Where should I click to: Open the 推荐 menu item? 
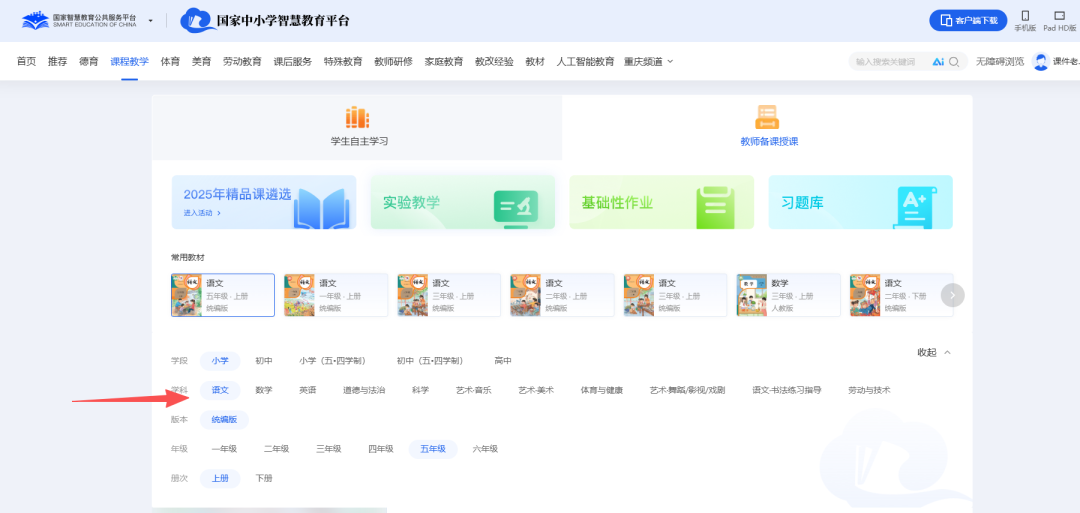[x=57, y=61]
